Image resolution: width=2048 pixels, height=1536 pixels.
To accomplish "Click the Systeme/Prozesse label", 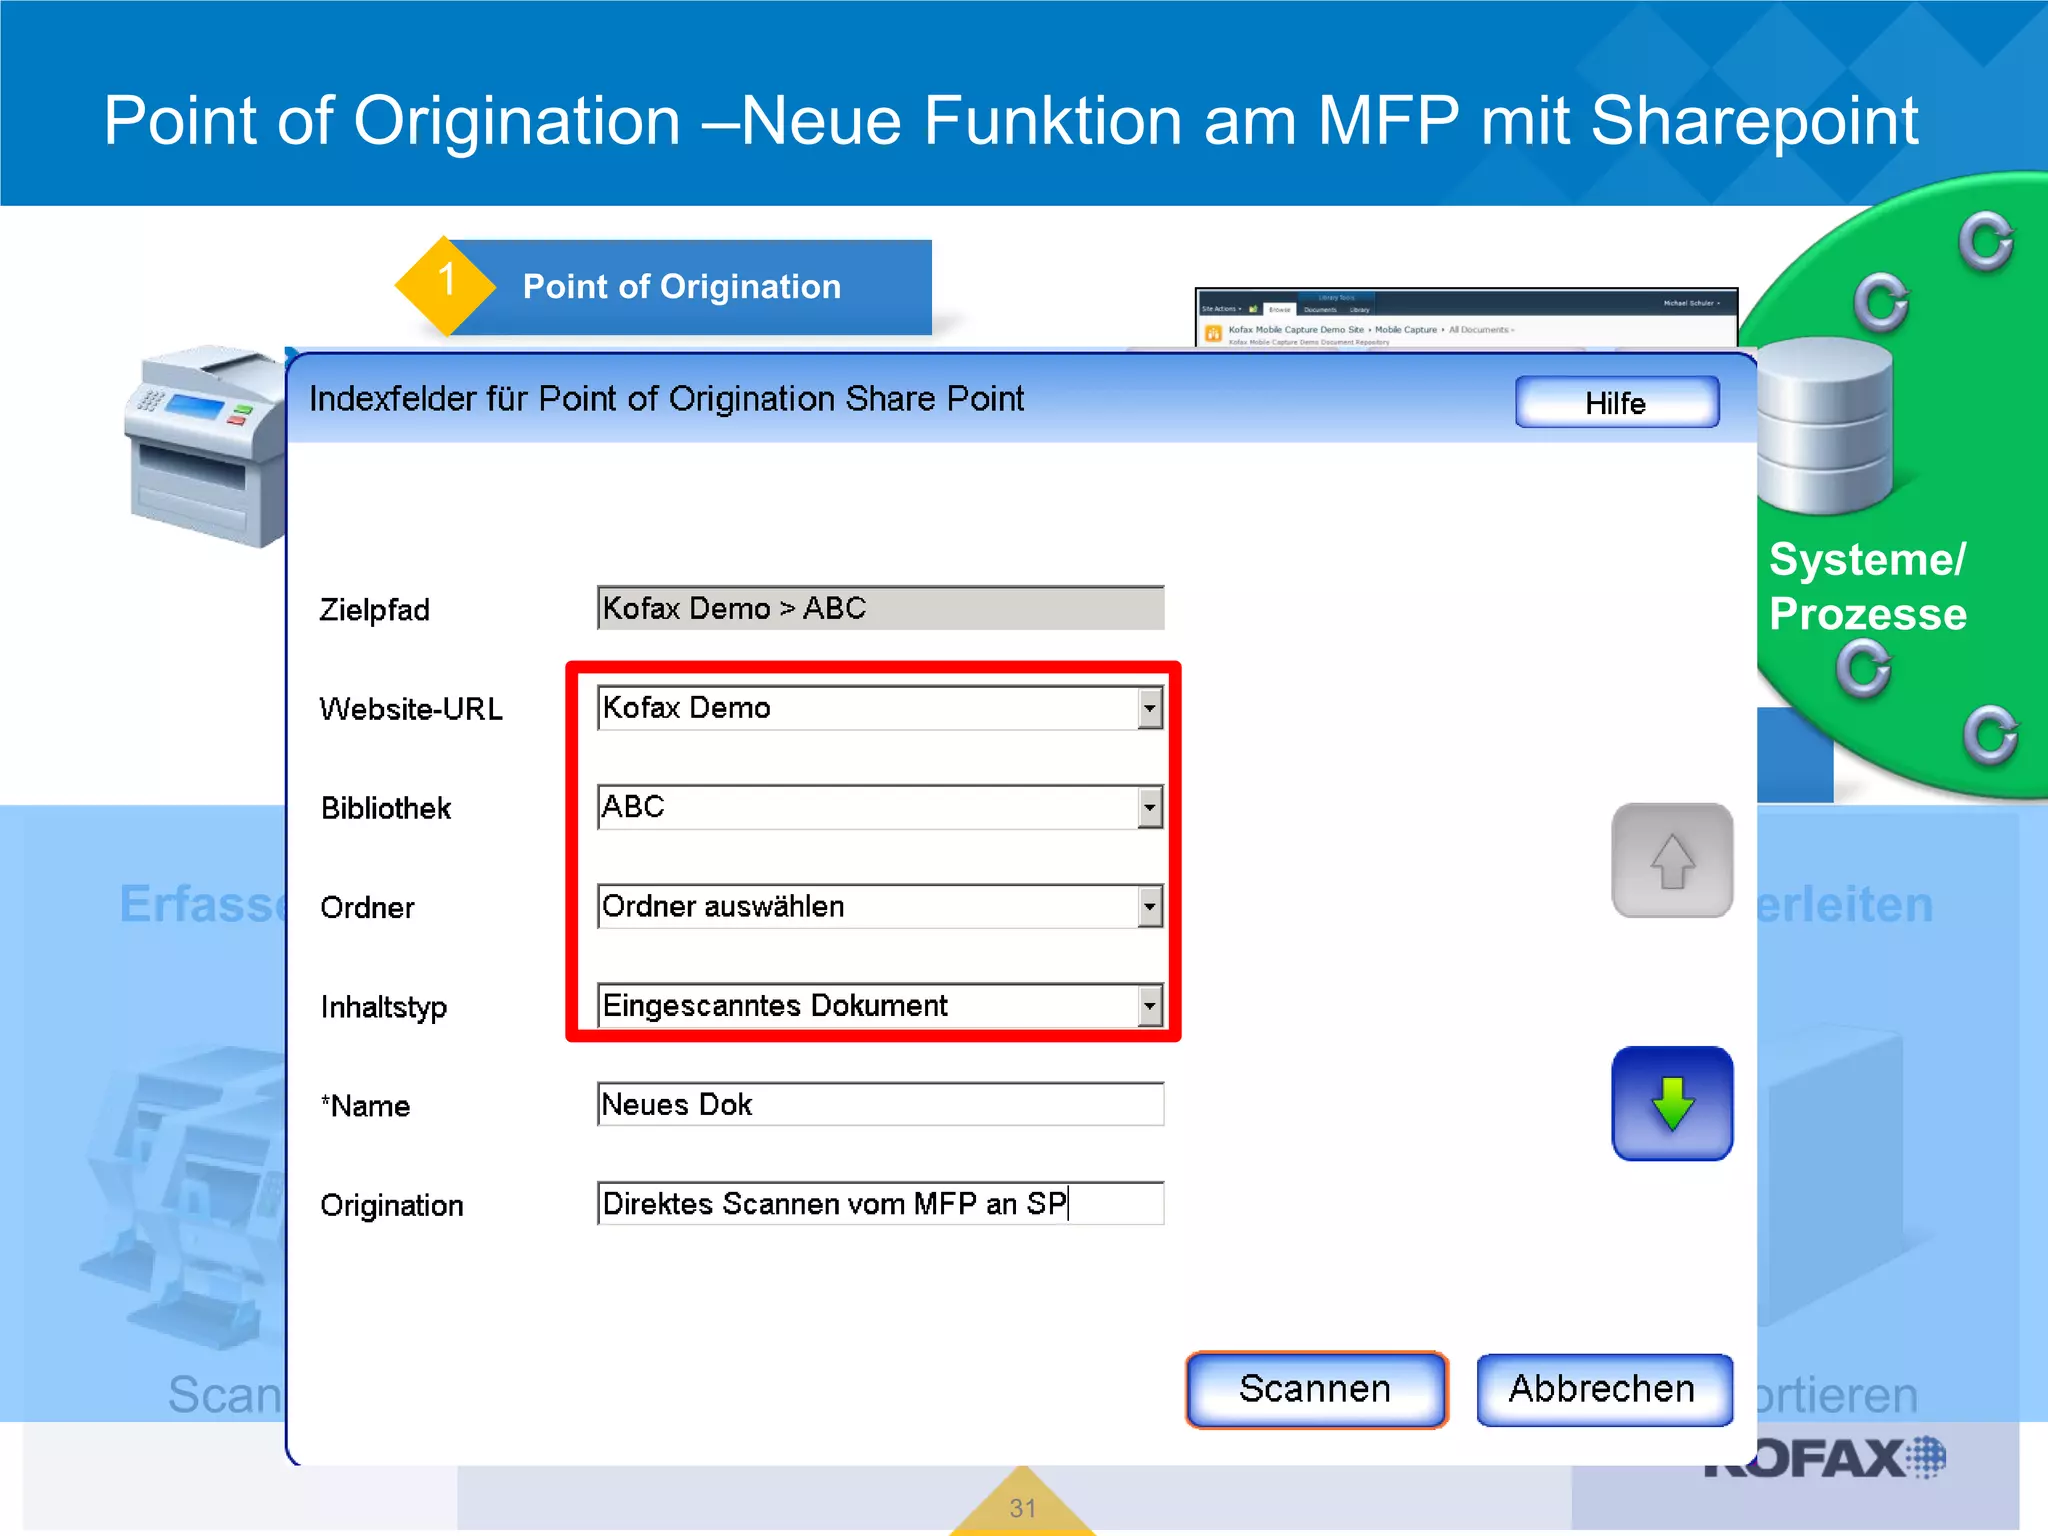I will point(1867,587).
